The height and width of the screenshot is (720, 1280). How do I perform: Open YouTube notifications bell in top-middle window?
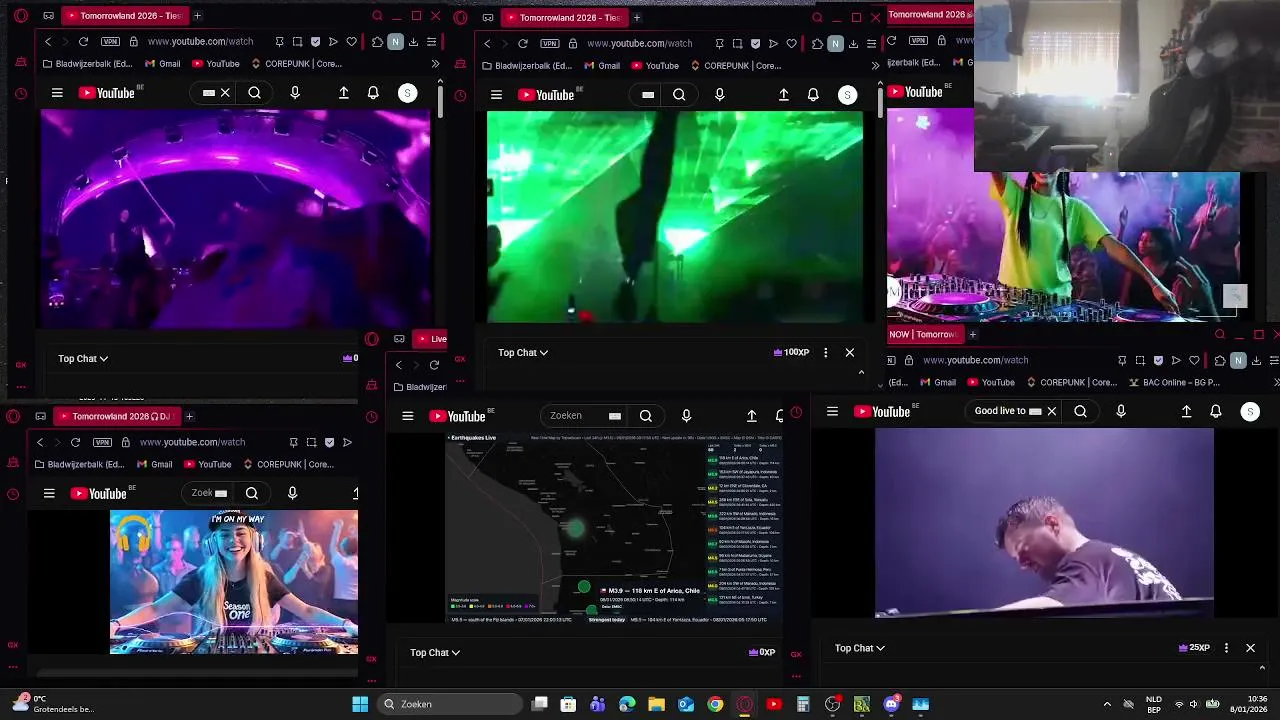pos(813,95)
